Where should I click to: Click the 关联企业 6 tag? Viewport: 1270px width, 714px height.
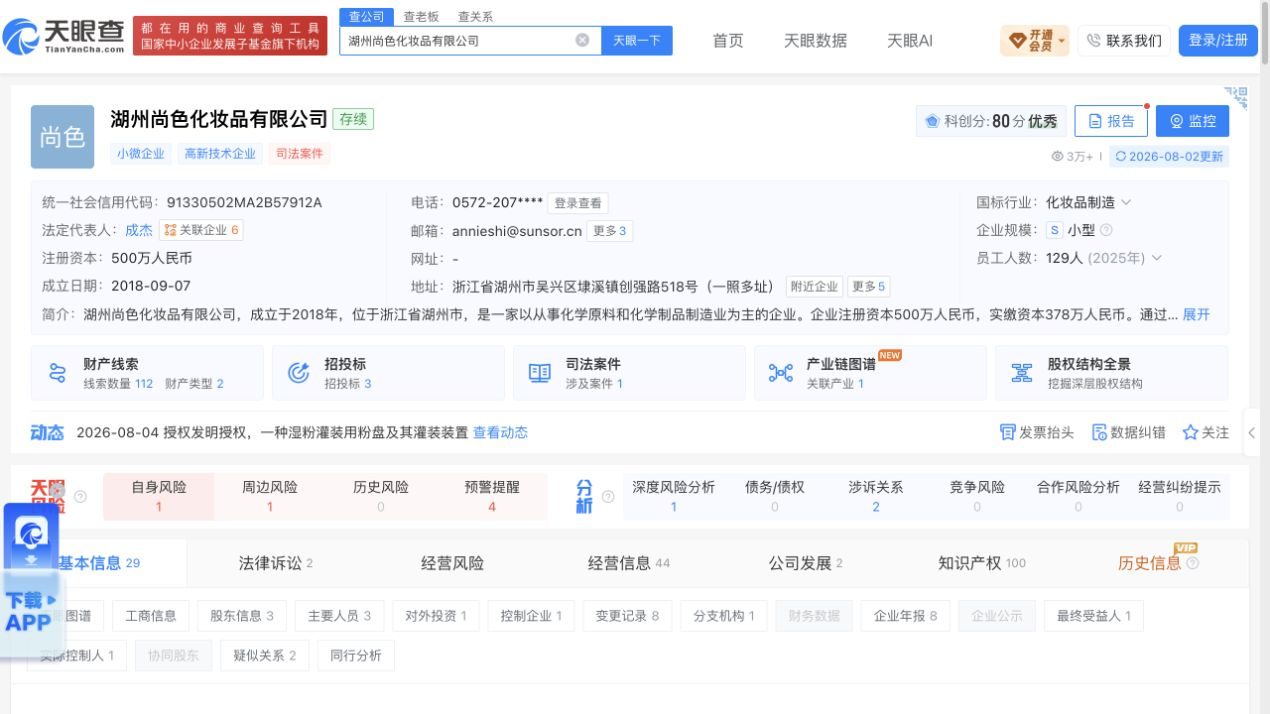(x=201, y=230)
